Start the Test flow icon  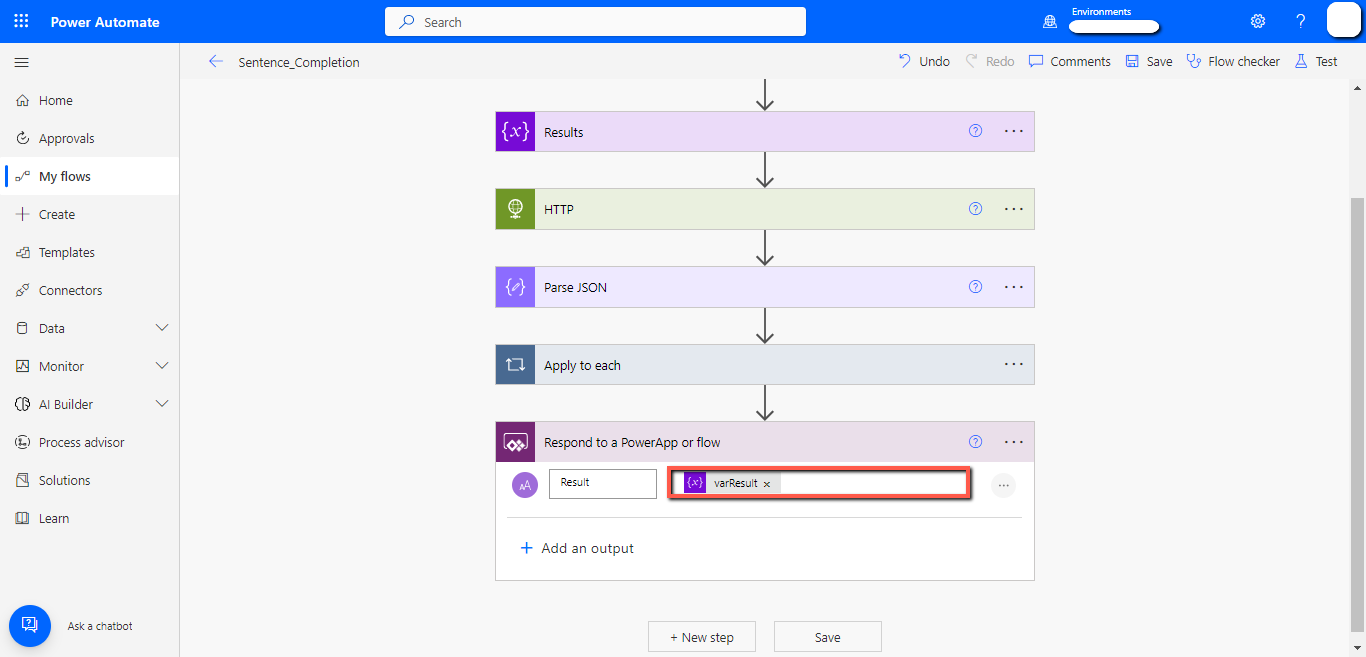(x=1300, y=61)
